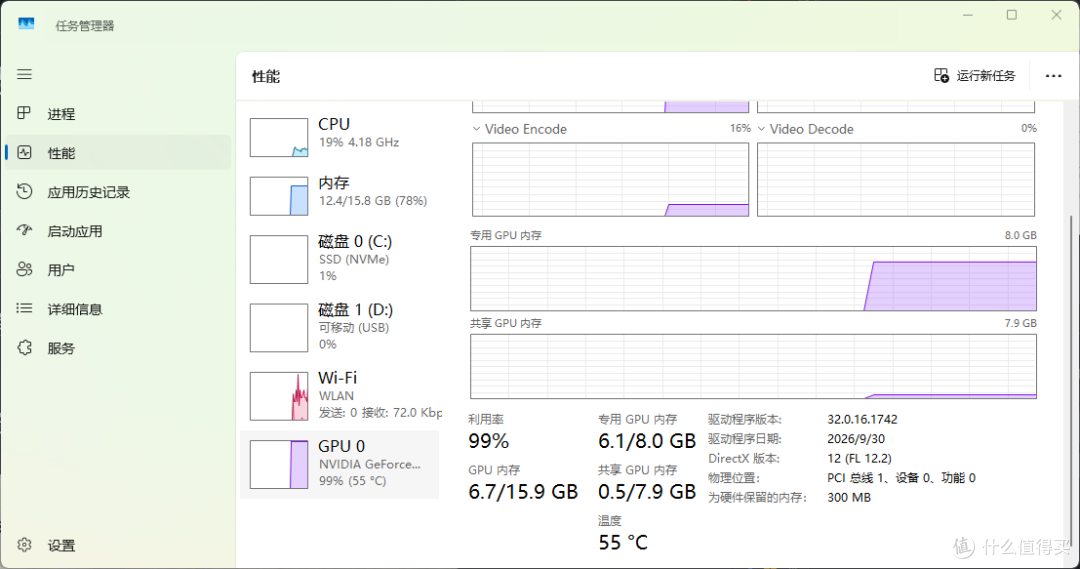The height and width of the screenshot is (569, 1080).
Task: Click the 7.9 GB graph maximum label
Action: tap(1020, 323)
